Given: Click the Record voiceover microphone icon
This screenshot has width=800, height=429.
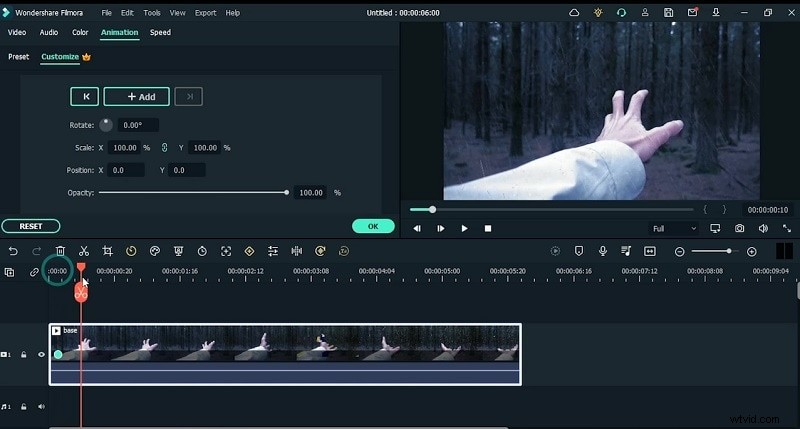Looking at the screenshot, I should (x=603, y=251).
